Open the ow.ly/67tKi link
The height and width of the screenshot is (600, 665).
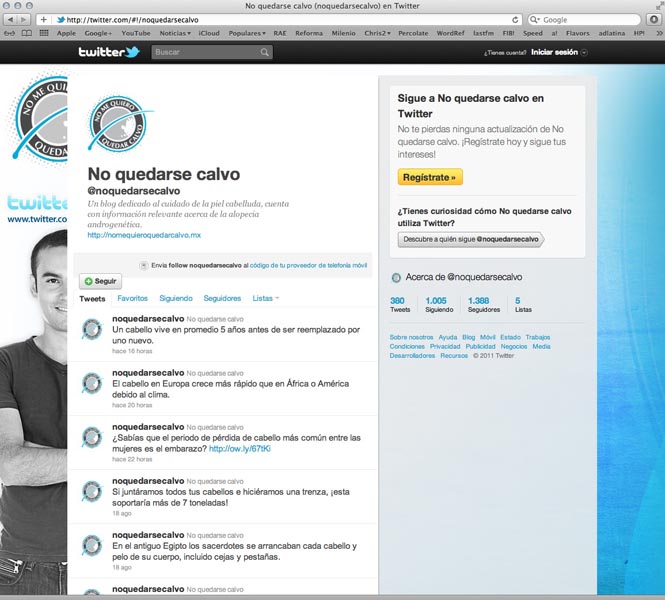pyautogui.click(x=240, y=449)
